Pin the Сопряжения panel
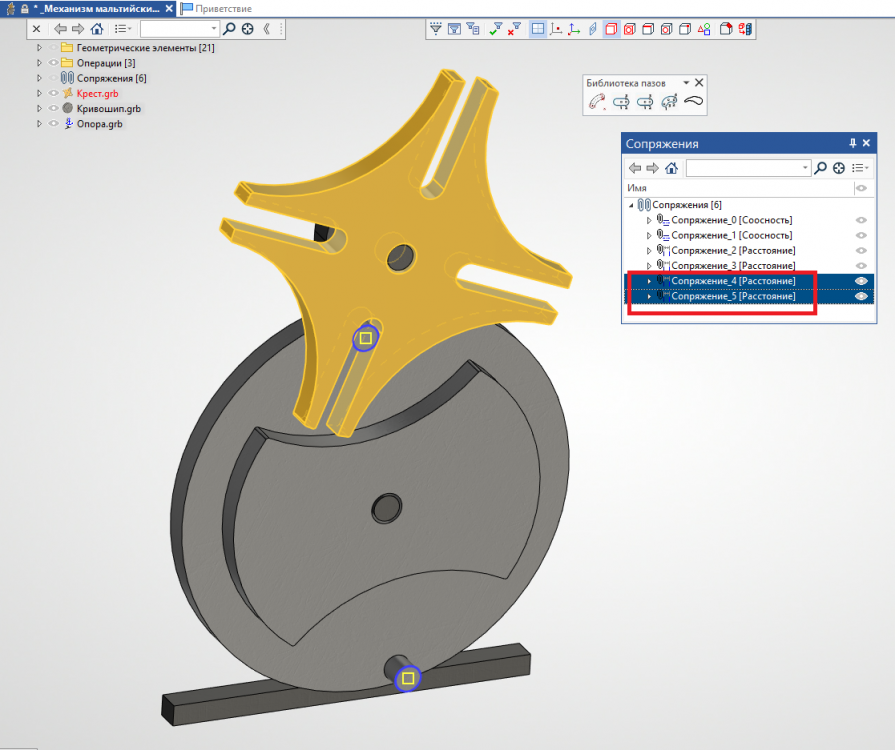 coord(853,144)
